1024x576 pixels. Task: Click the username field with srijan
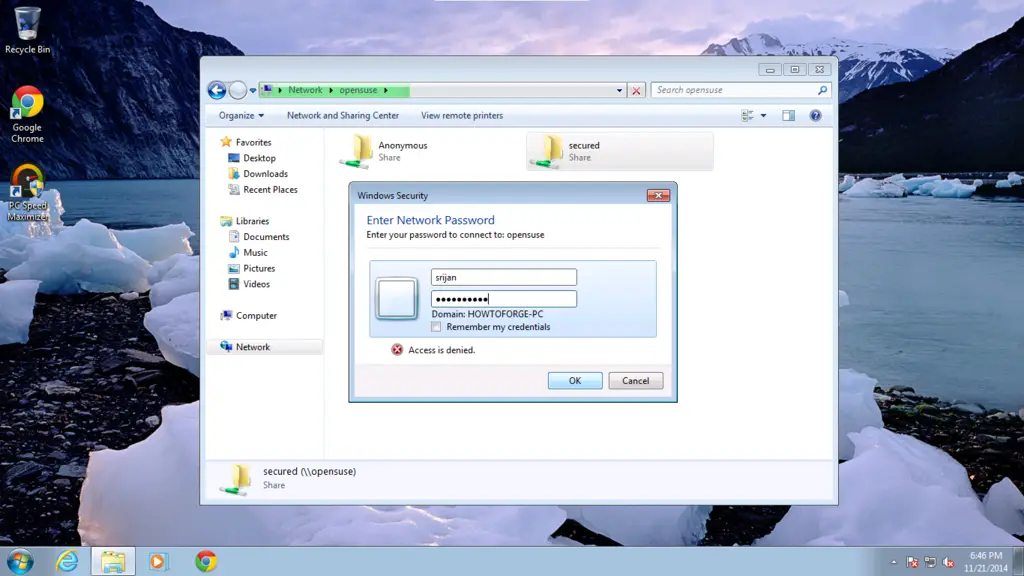pyautogui.click(x=504, y=277)
